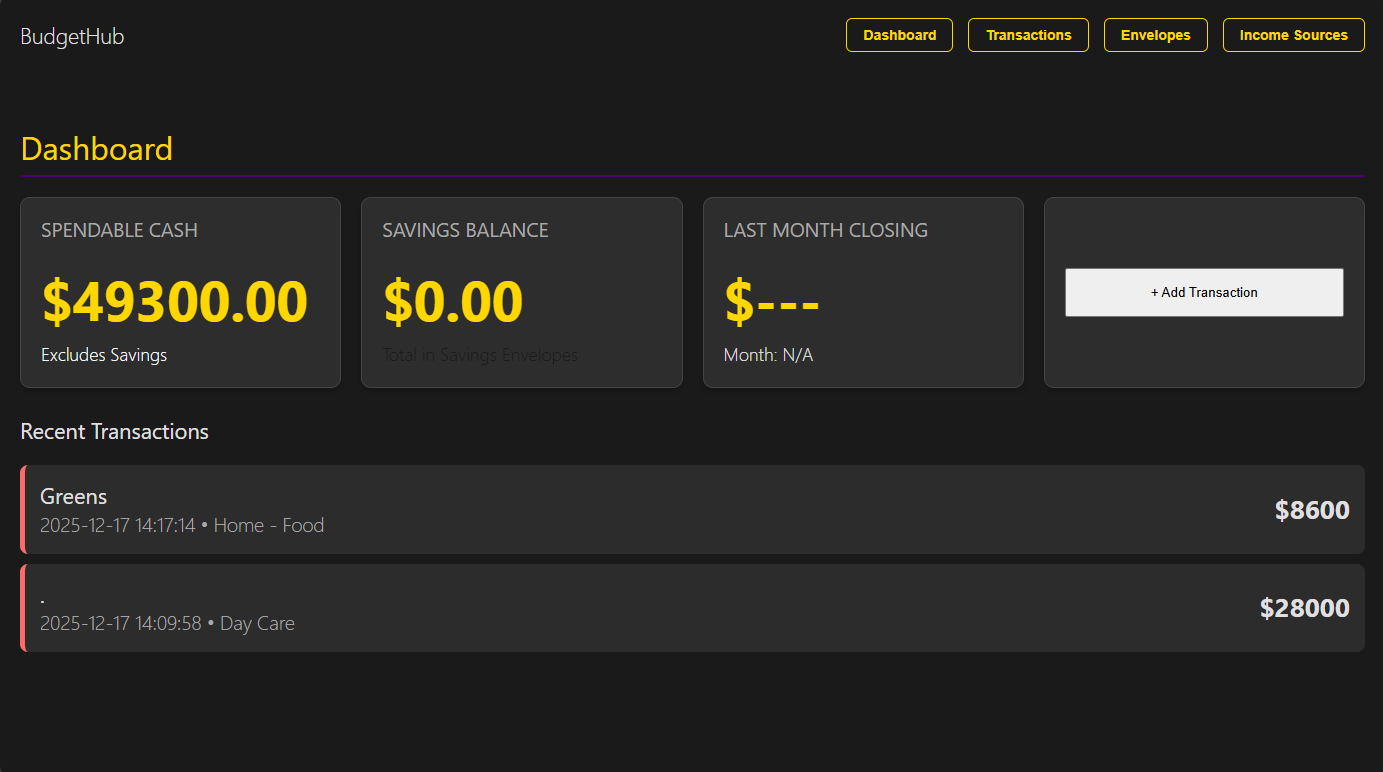The height and width of the screenshot is (772, 1383).
Task: Open the Income Sources page
Action: pos(1293,35)
